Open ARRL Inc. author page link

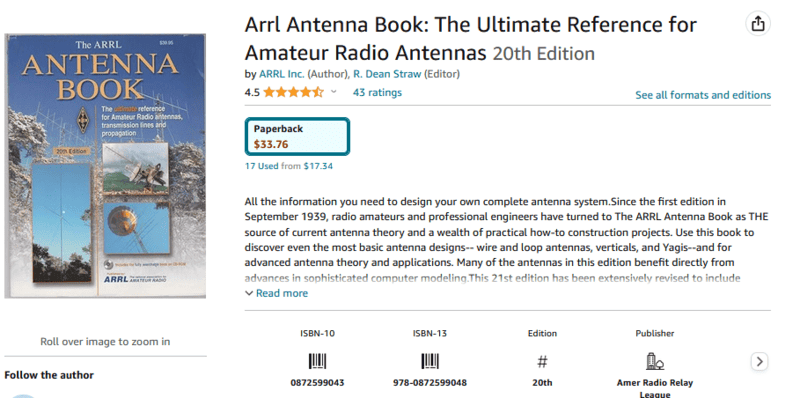click(x=282, y=74)
